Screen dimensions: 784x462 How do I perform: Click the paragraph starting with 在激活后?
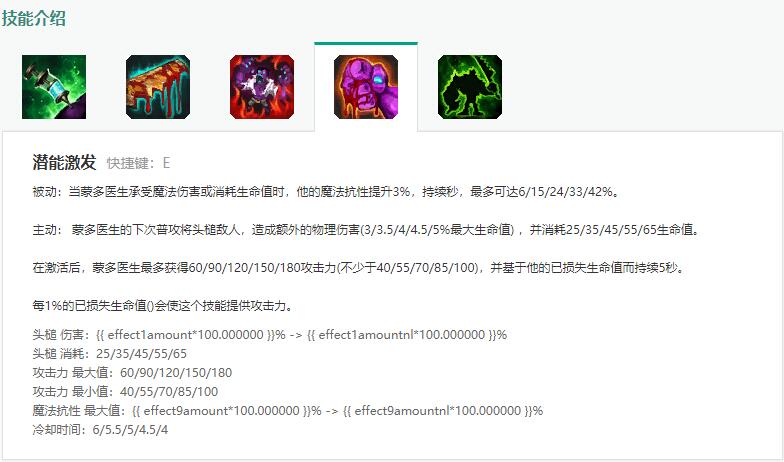[359, 268]
